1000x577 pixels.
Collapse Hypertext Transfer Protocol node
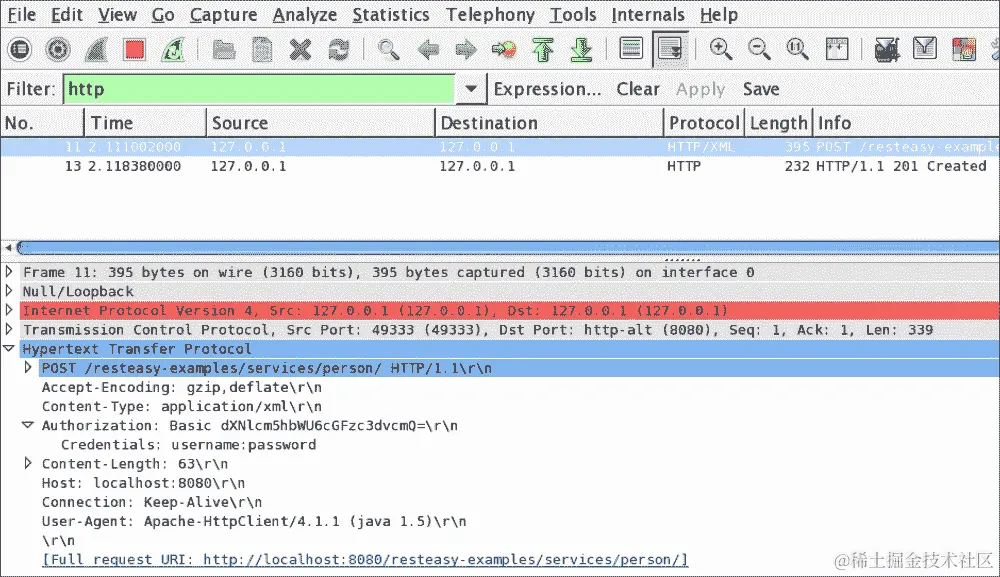tap(9, 348)
